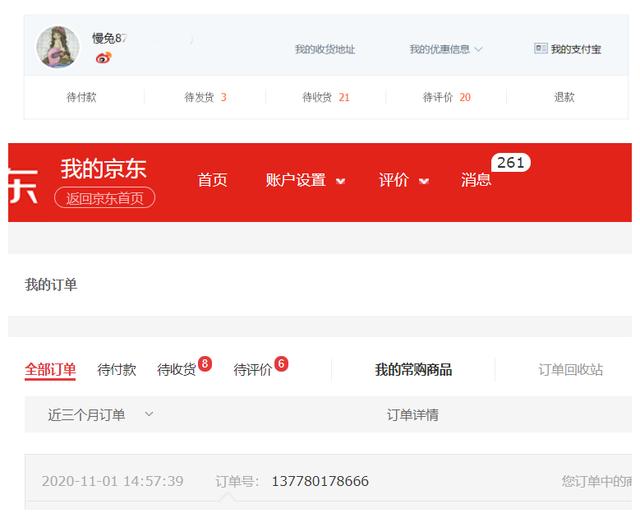Click 我的京东 title
Viewport: 640px width, 518px height.
pos(104,169)
